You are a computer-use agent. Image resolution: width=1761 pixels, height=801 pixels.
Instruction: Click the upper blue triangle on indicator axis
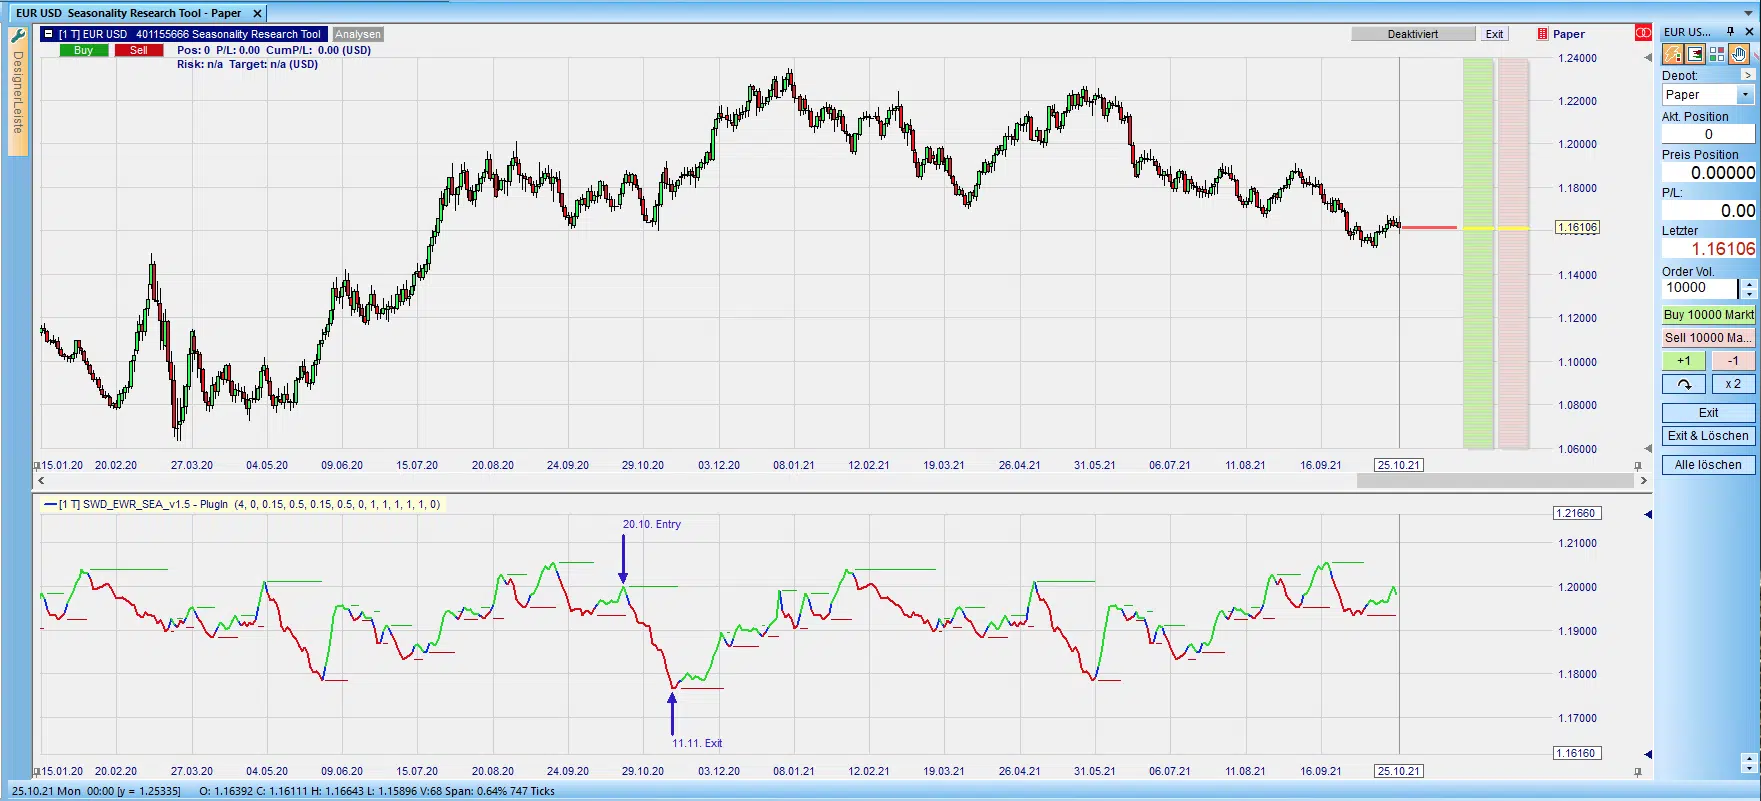coord(1648,514)
